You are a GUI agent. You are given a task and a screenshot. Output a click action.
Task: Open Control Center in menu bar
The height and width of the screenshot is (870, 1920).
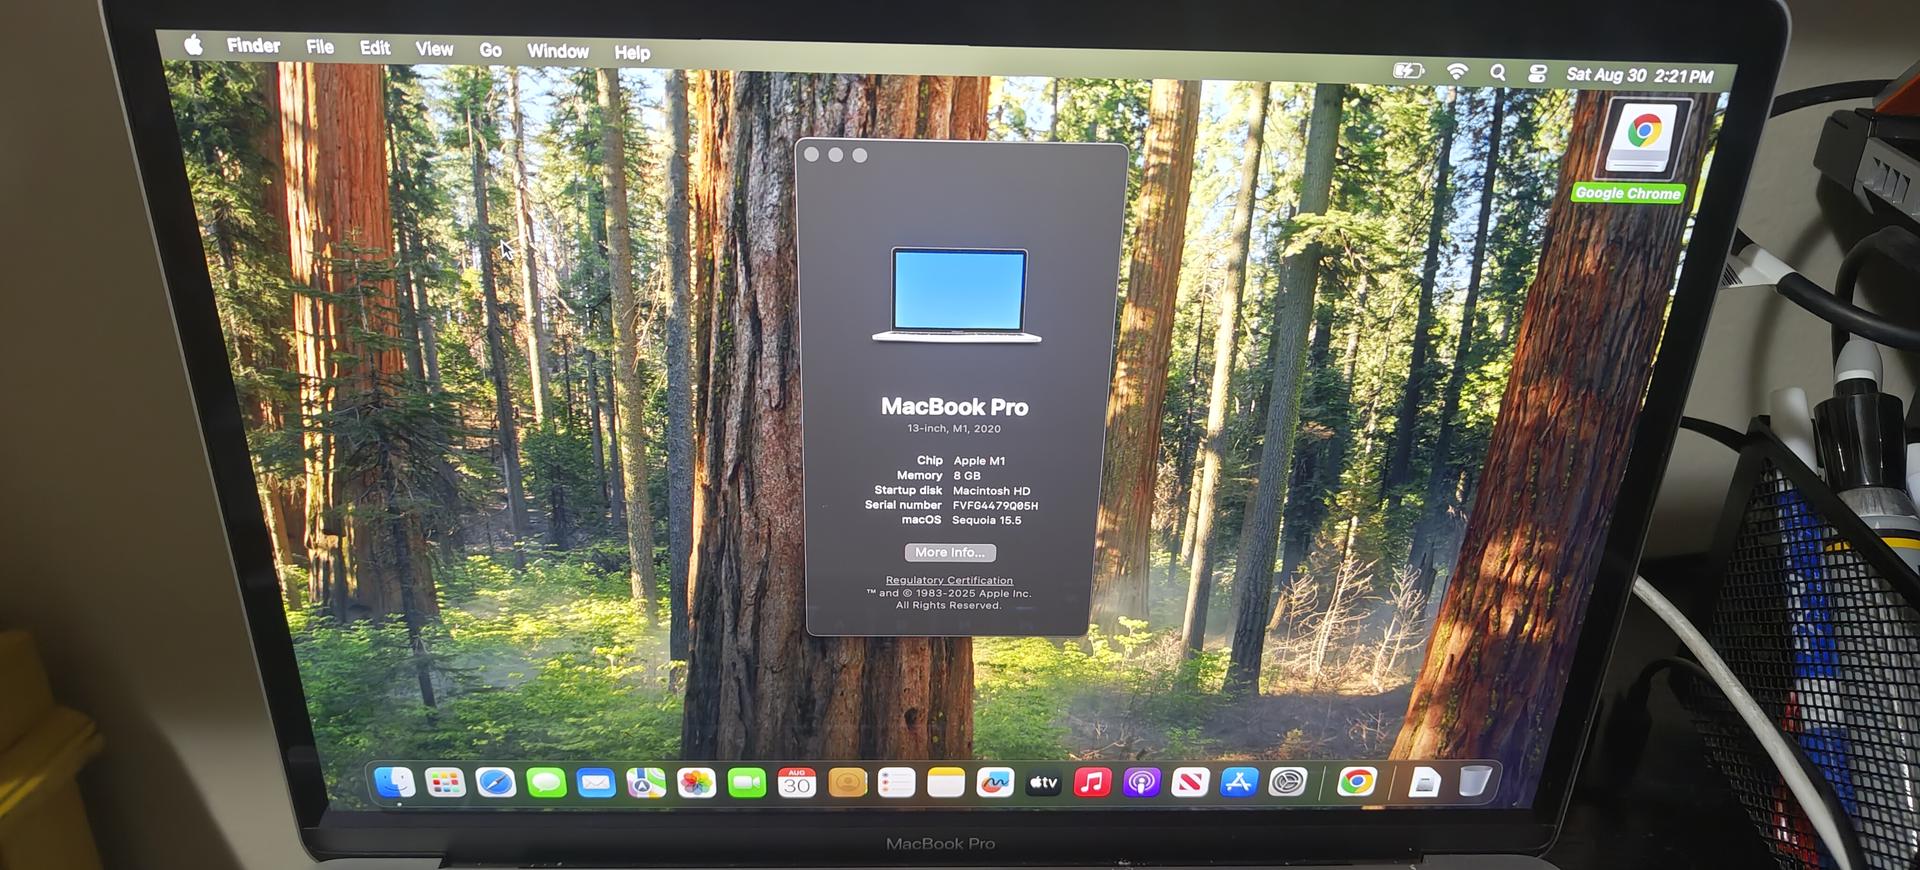pos(1537,73)
